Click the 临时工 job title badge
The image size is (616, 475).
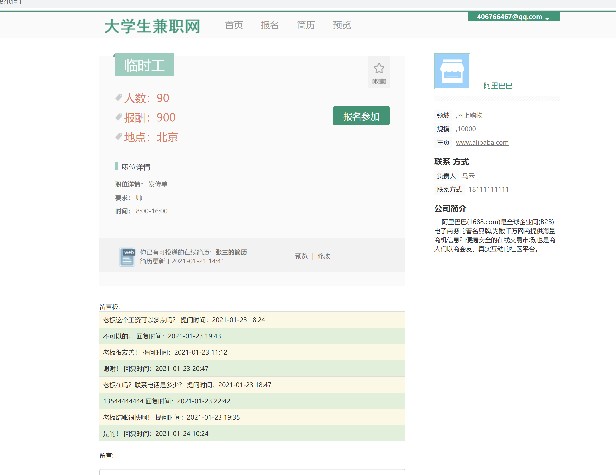pyautogui.click(x=144, y=66)
